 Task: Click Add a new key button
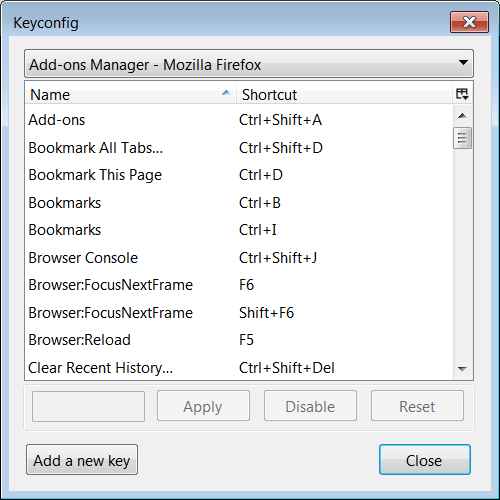(x=82, y=460)
